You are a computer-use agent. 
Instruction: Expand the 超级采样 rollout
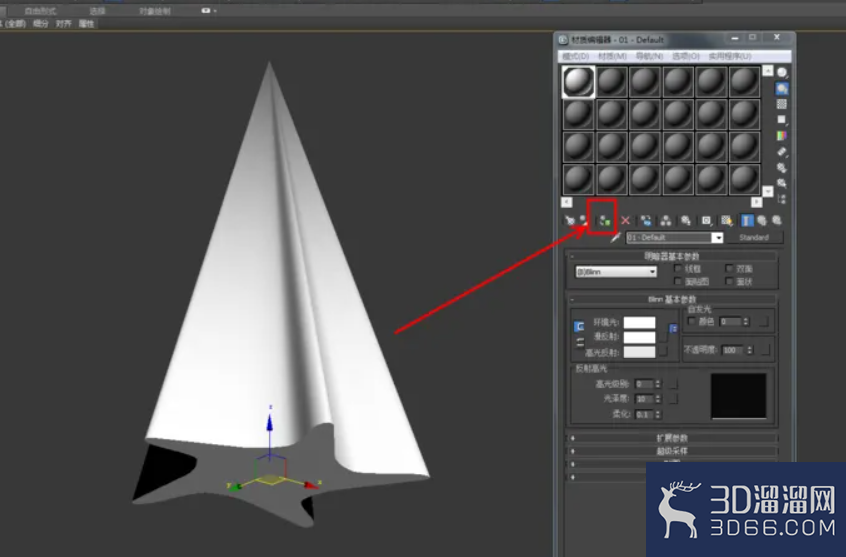[672, 451]
